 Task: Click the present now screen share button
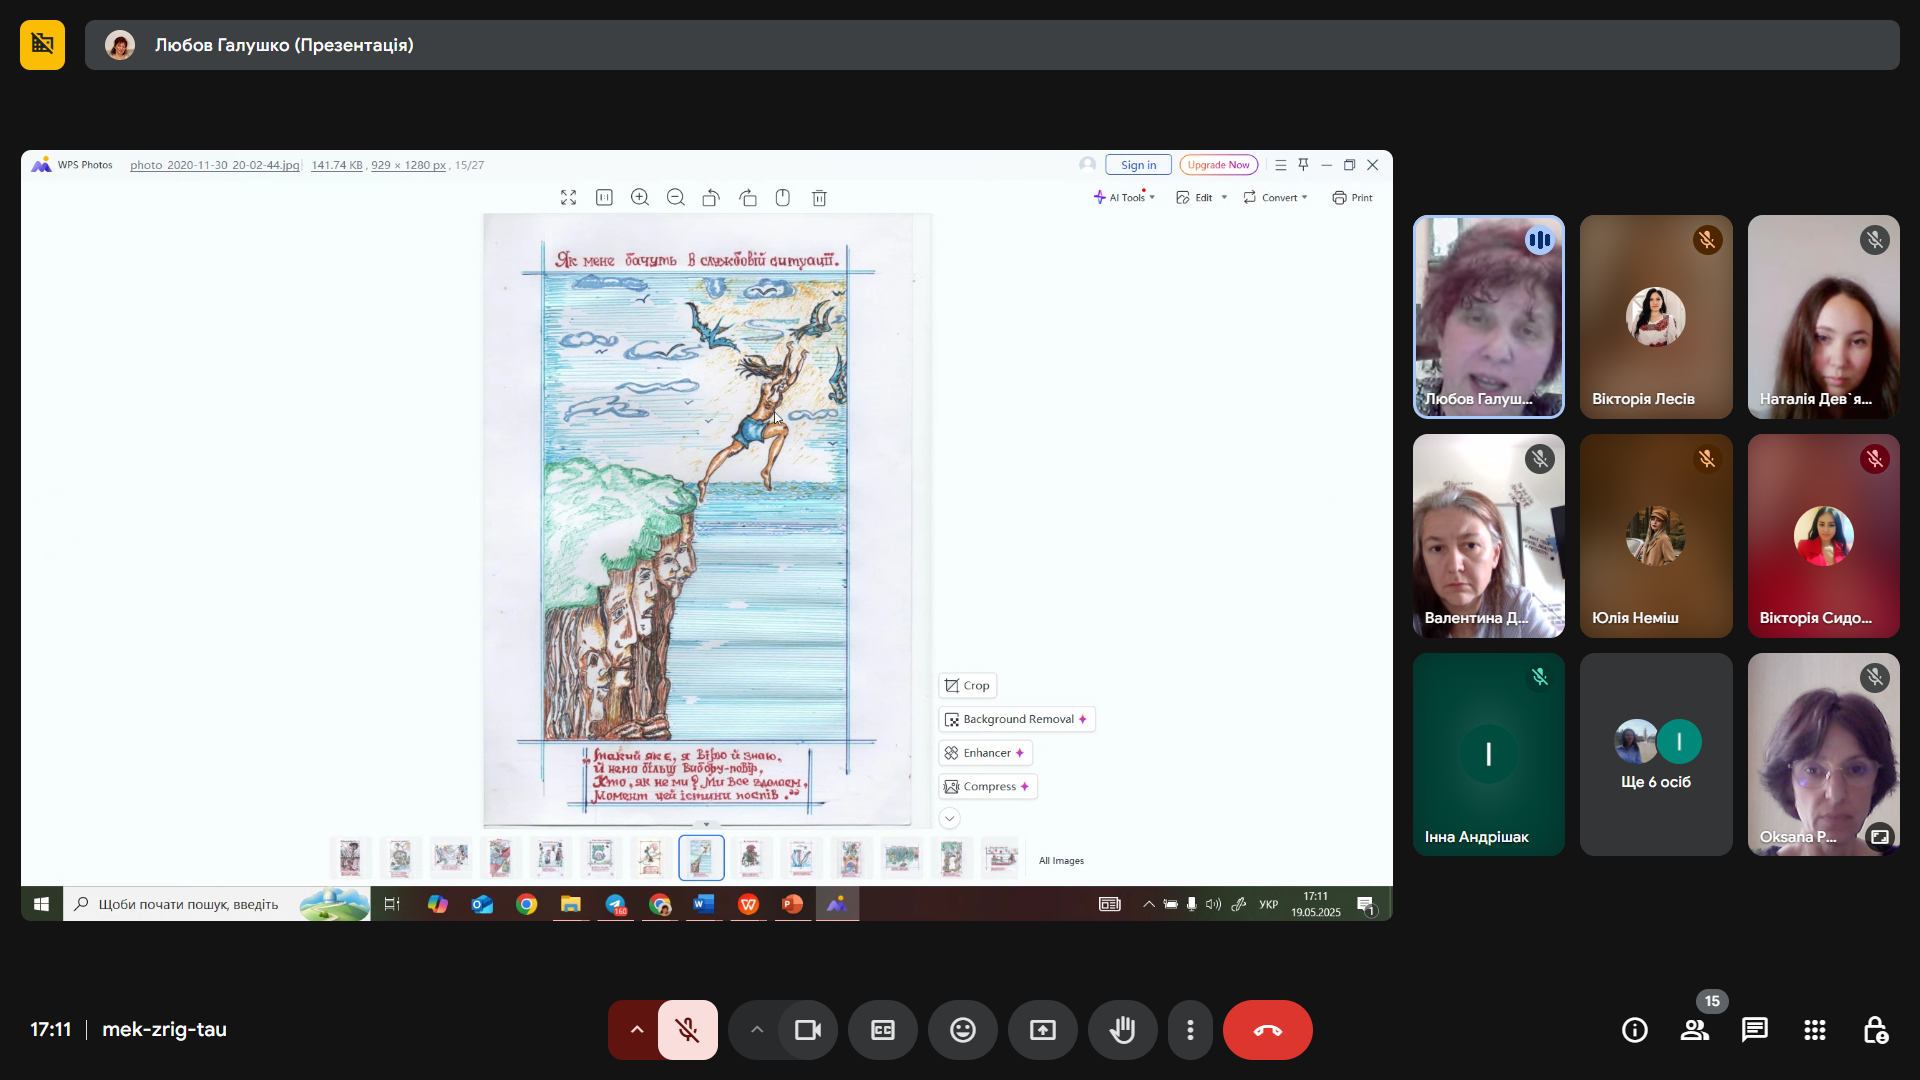(x=1043, y=1030)
